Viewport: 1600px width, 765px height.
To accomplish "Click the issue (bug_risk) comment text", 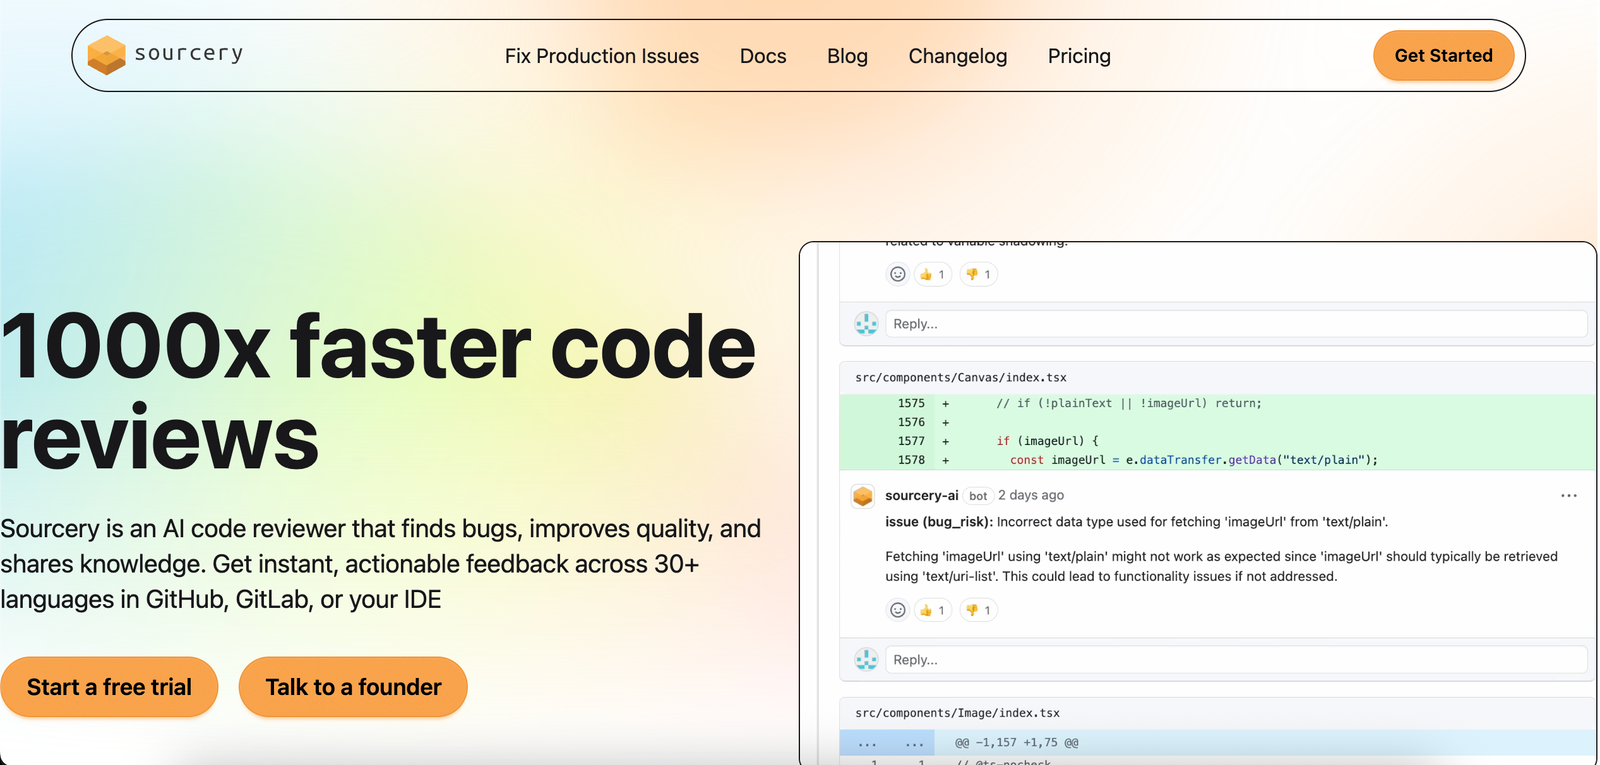I will (x=1136, y=522).
